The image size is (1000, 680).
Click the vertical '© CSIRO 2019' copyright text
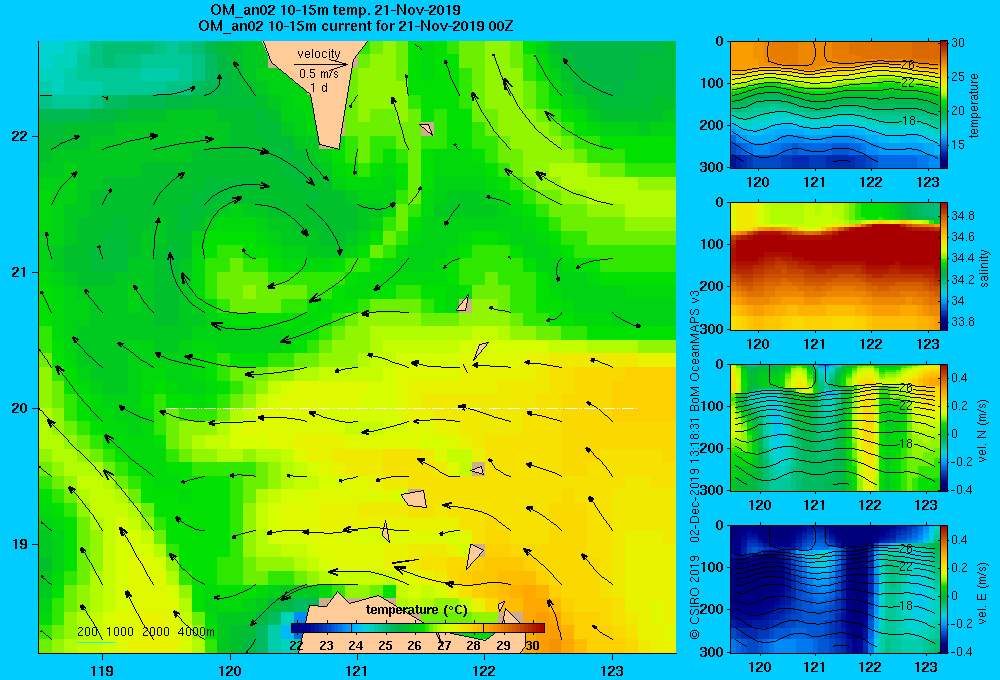coord(695,597)
